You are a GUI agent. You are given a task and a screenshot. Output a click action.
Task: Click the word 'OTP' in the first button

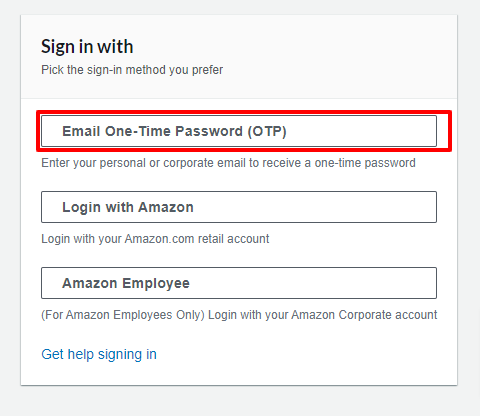(267, 131)
